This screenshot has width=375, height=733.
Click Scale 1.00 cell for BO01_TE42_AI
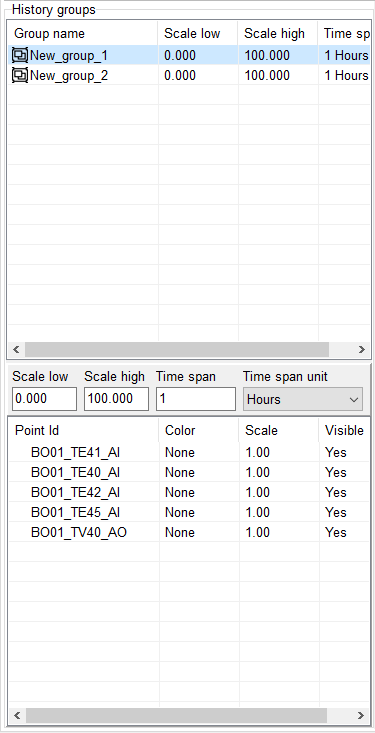coord(258,493)
